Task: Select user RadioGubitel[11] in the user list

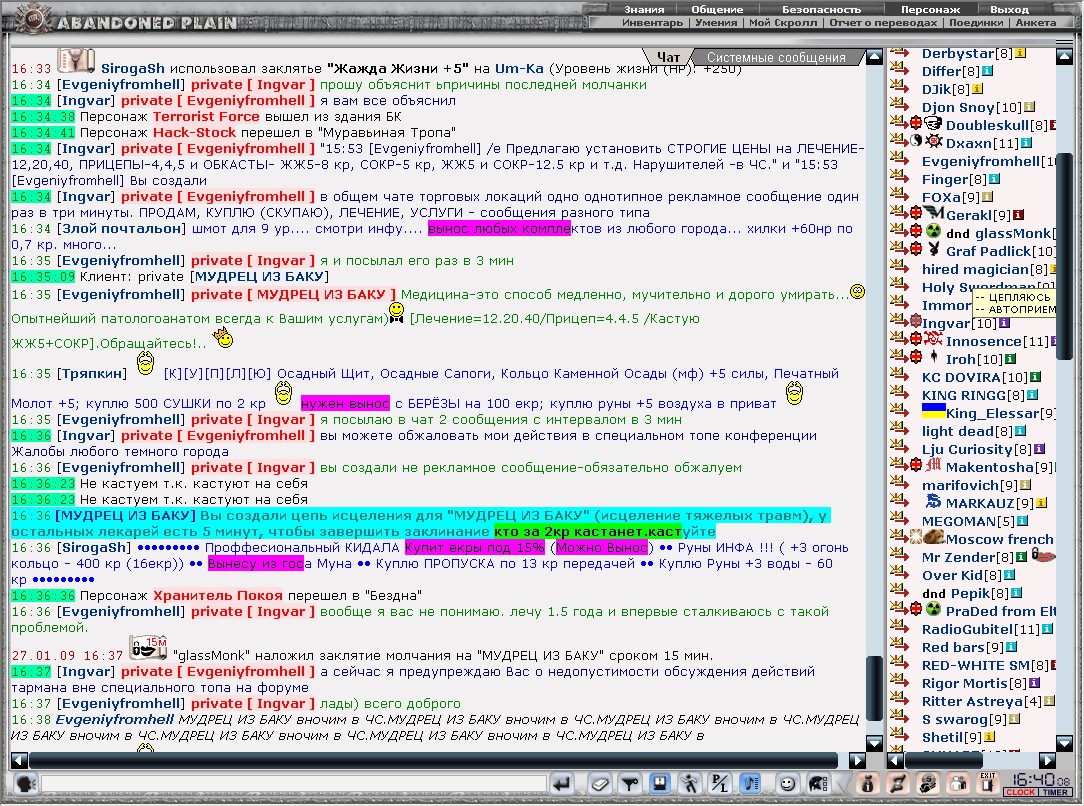Action: tap(980, 629)
